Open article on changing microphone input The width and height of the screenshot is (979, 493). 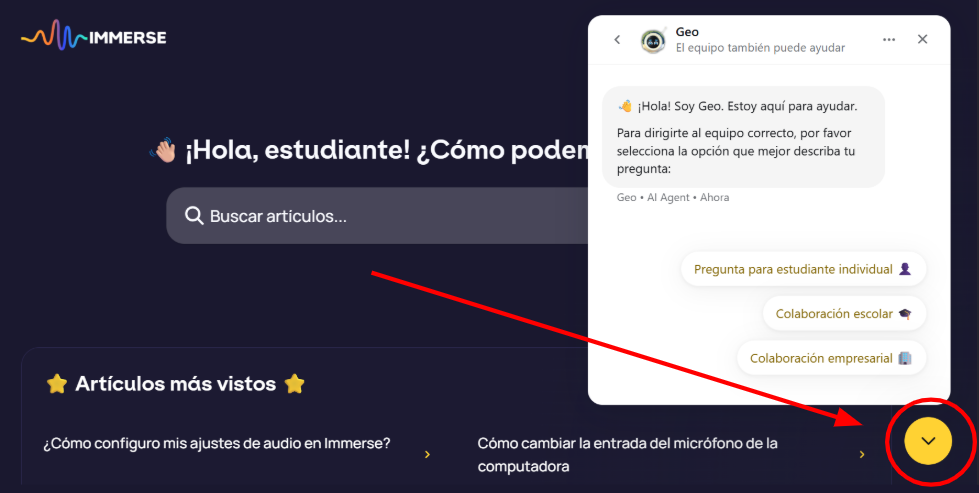[x=627, y=455]
